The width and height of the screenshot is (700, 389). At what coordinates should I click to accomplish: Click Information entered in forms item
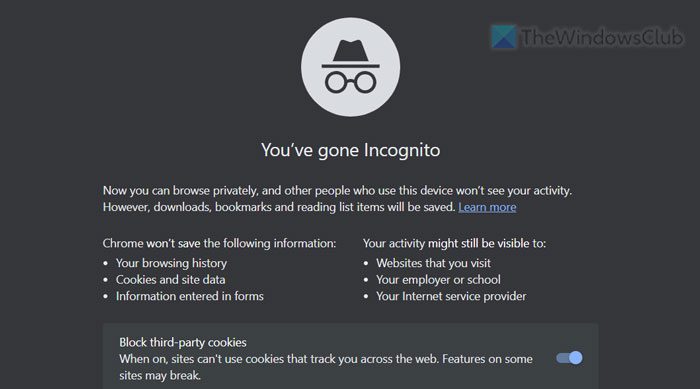coord(190,296)
